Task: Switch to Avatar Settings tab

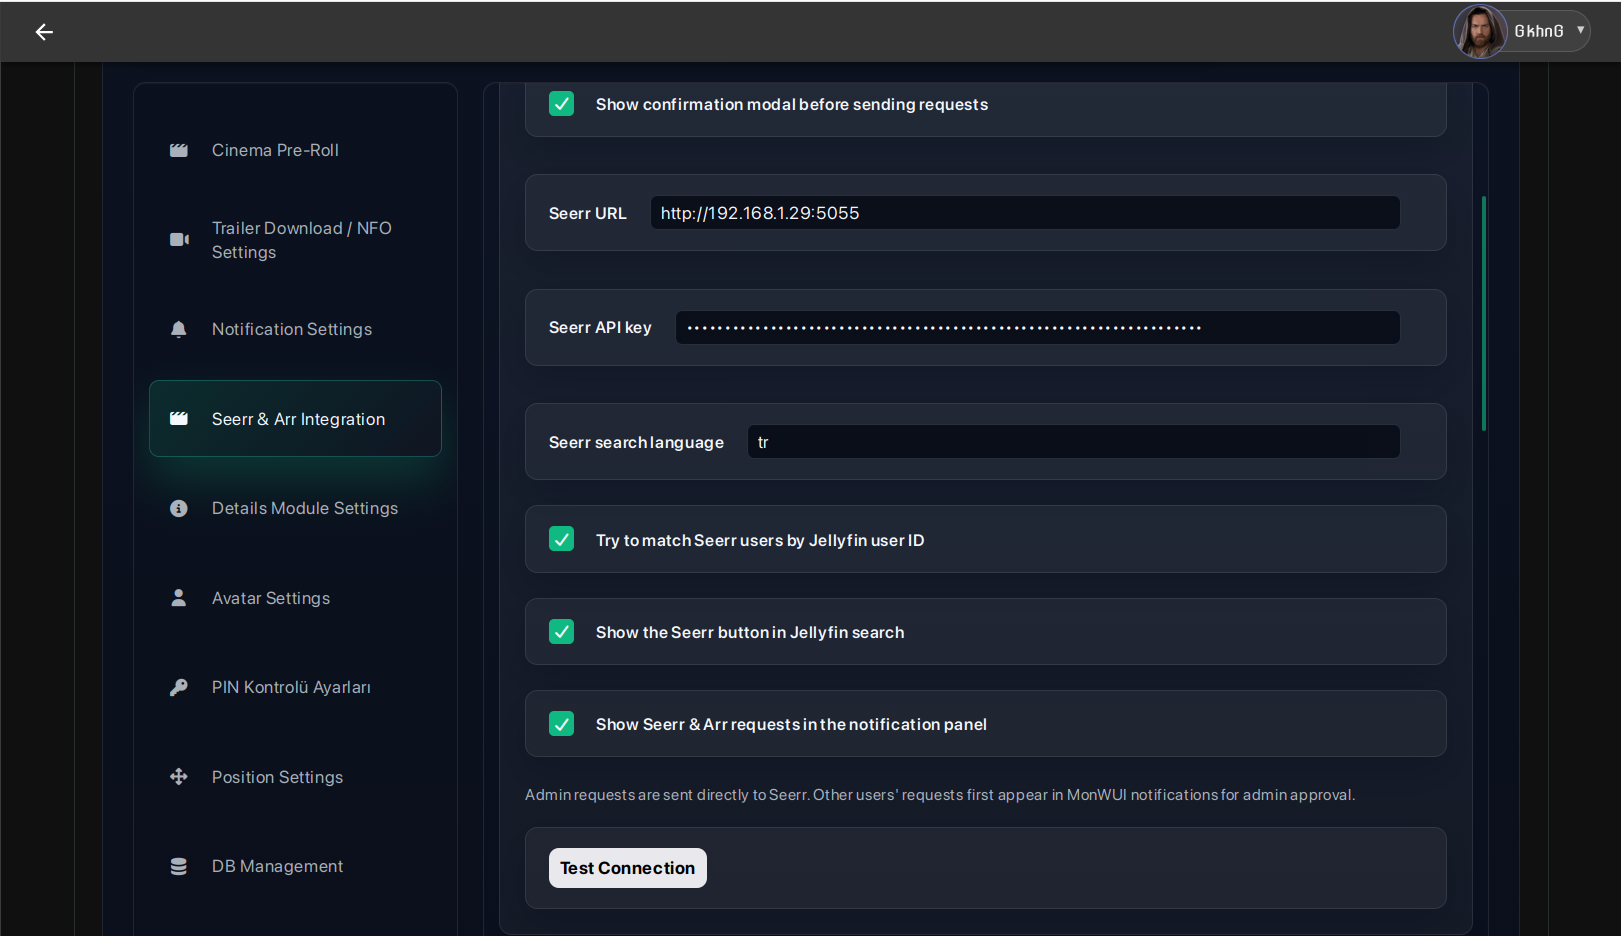Action: click(x=295, y=598)
